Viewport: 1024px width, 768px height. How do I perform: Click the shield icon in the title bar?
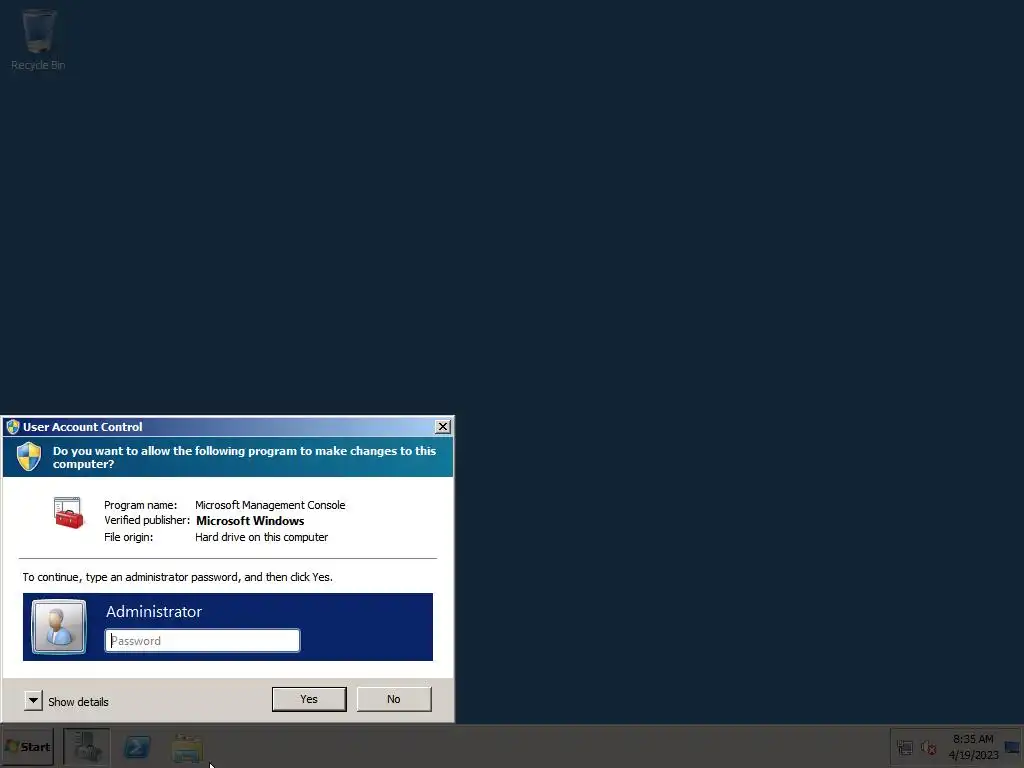(x=12, y=427)
